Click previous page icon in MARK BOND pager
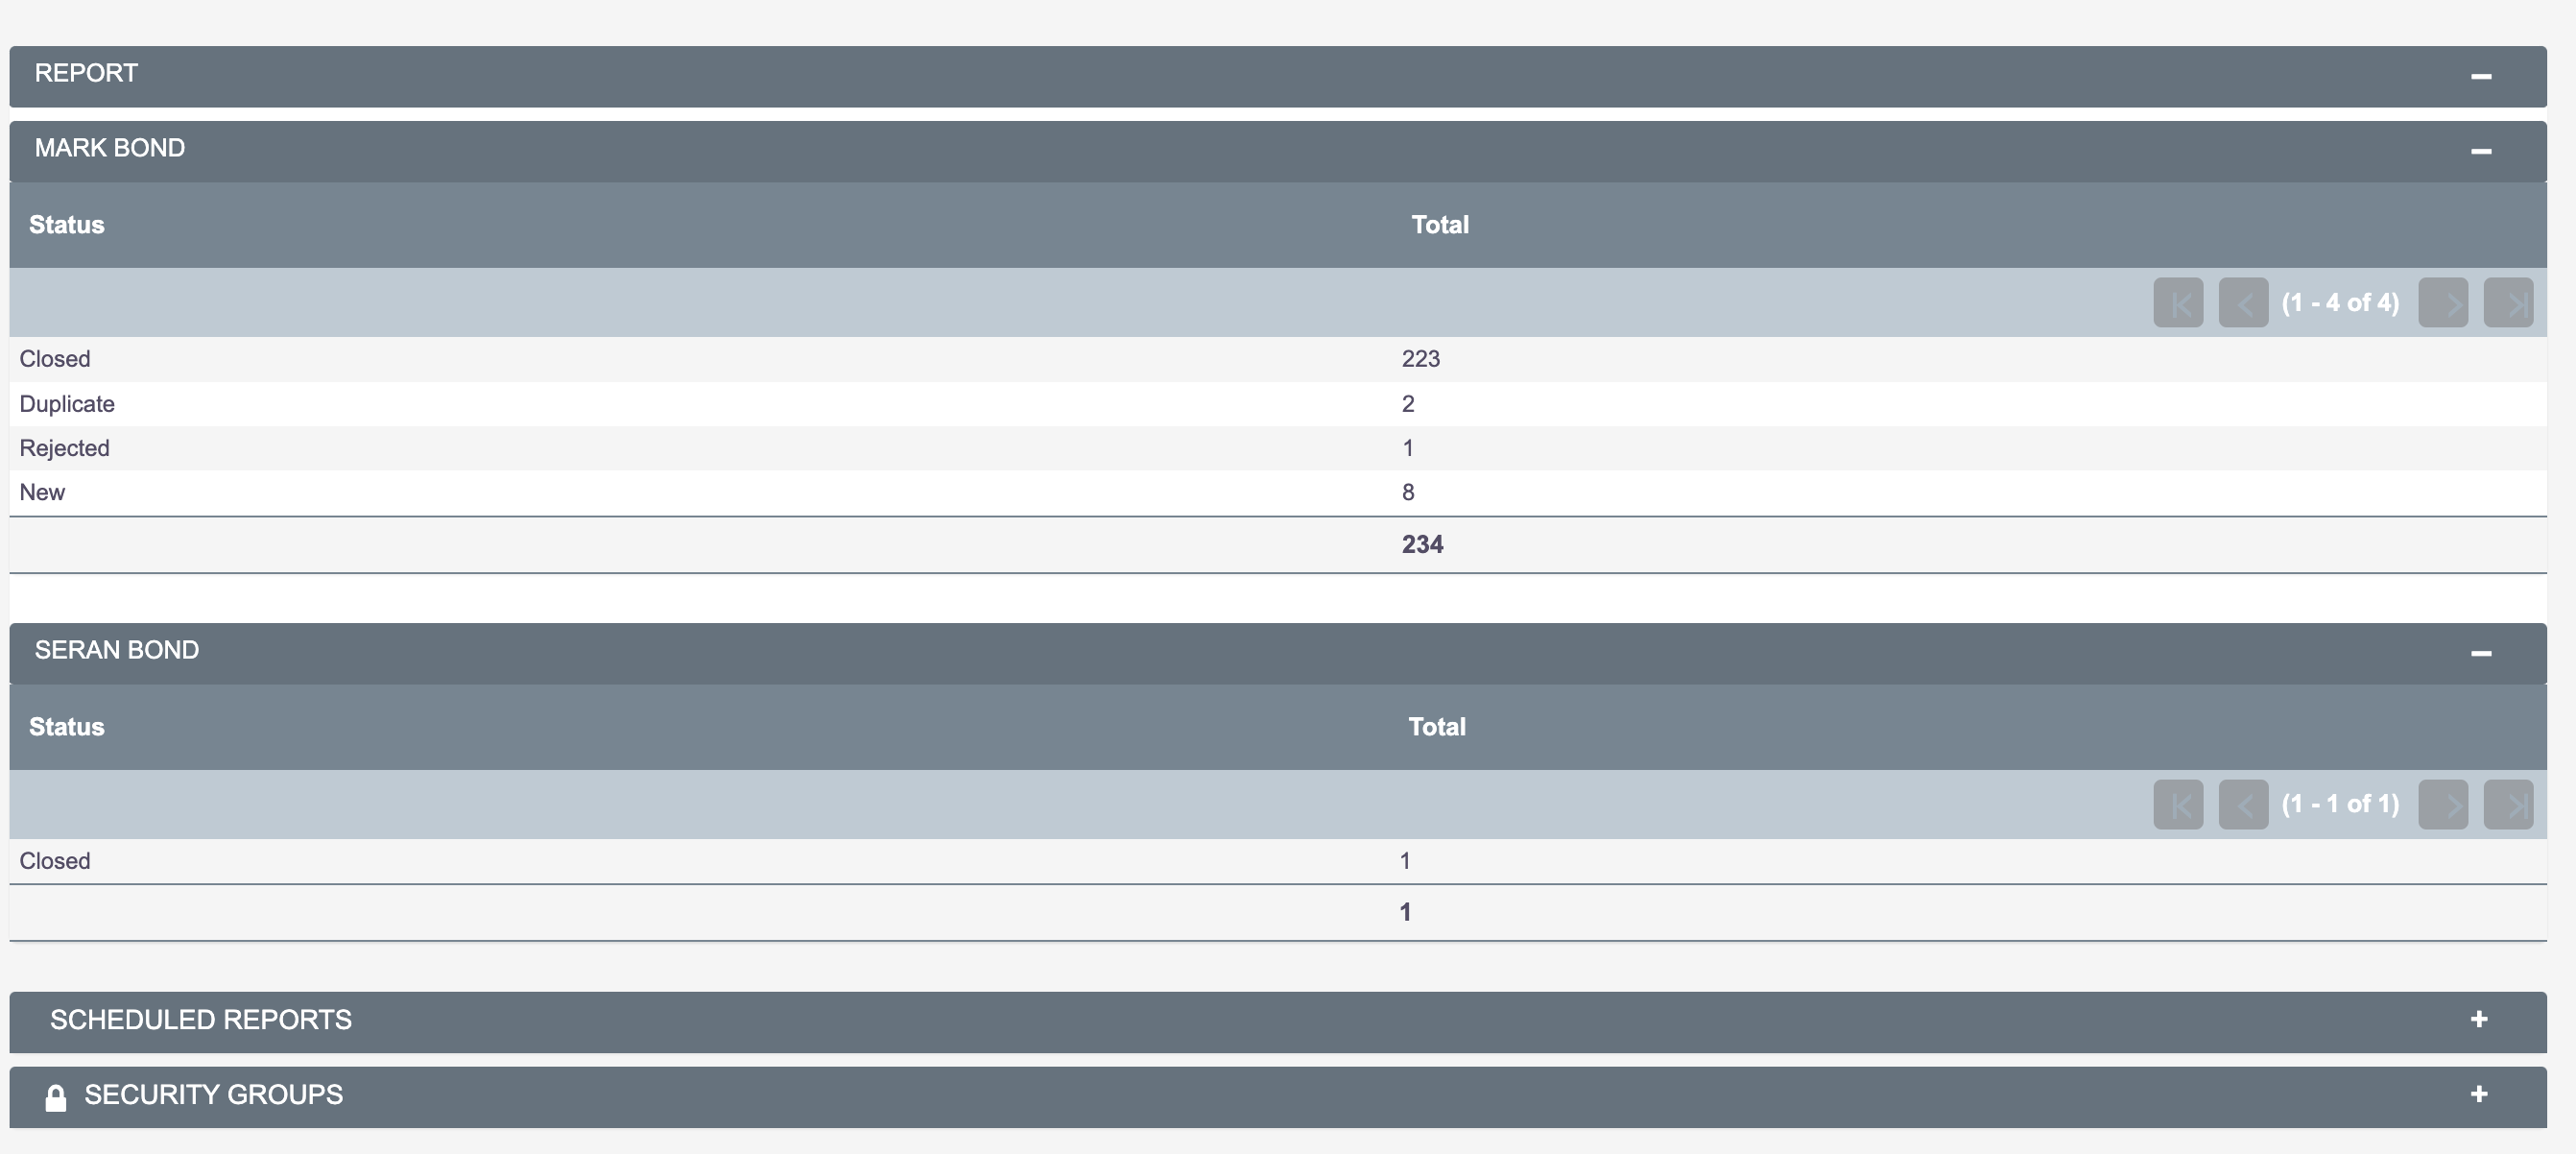 click(x=2243, y=302)
